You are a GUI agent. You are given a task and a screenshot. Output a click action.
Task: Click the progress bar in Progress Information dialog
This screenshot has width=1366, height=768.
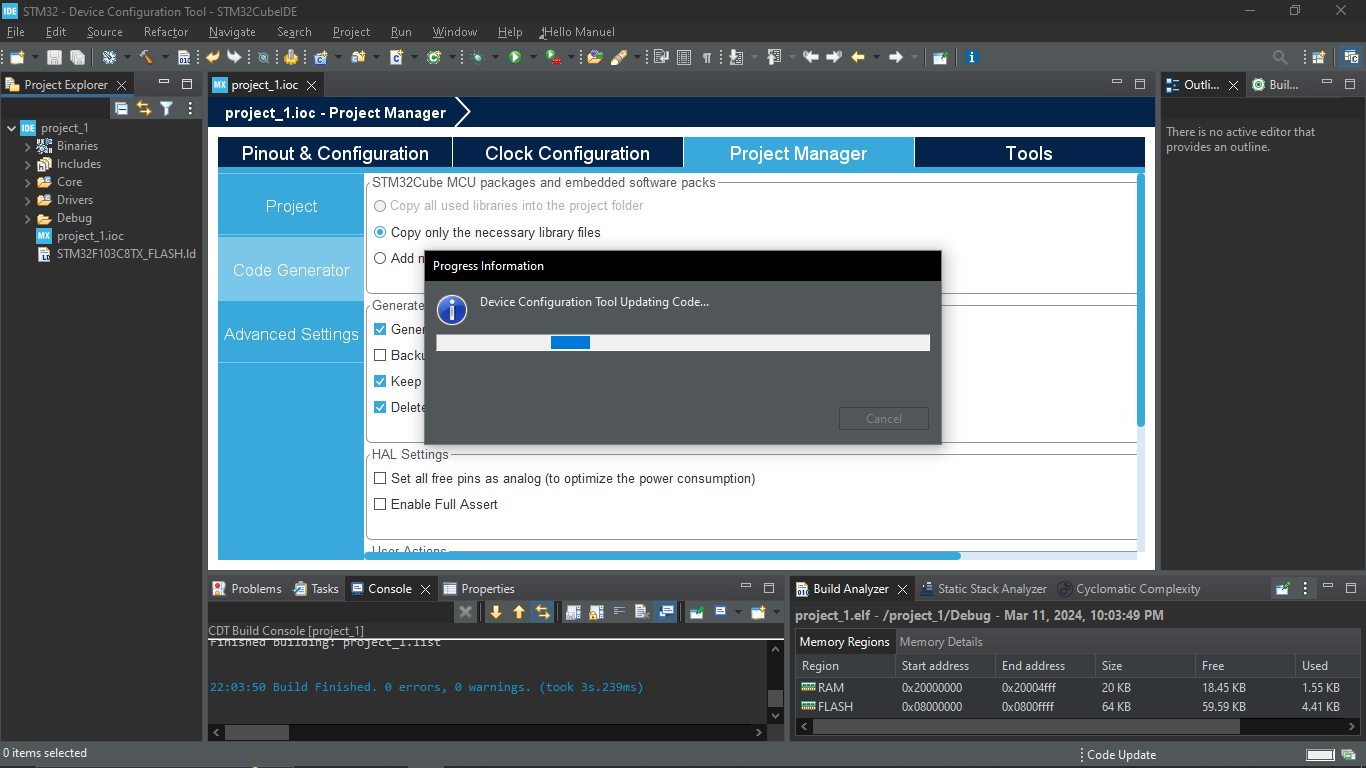click(x=683, y=342)
